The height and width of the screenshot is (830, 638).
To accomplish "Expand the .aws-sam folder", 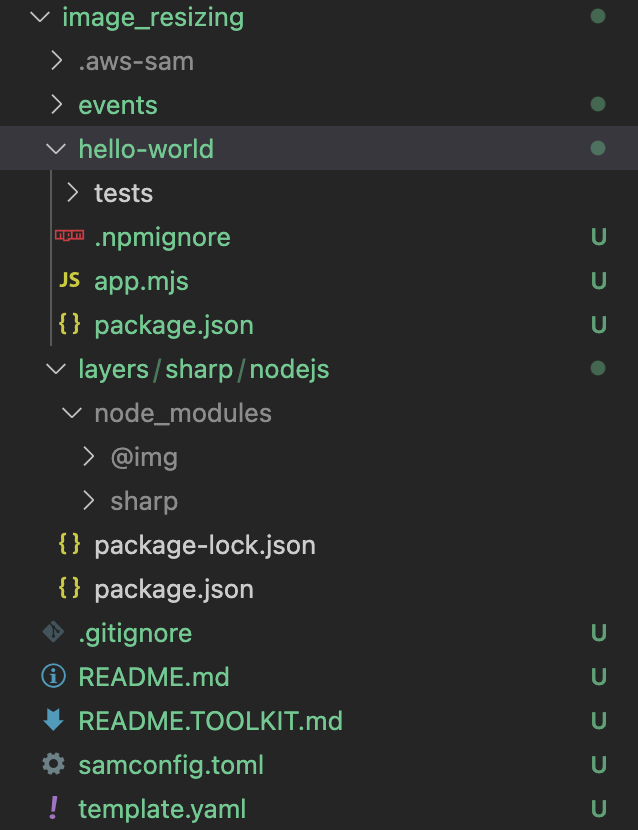I will (x=57, y=60).
